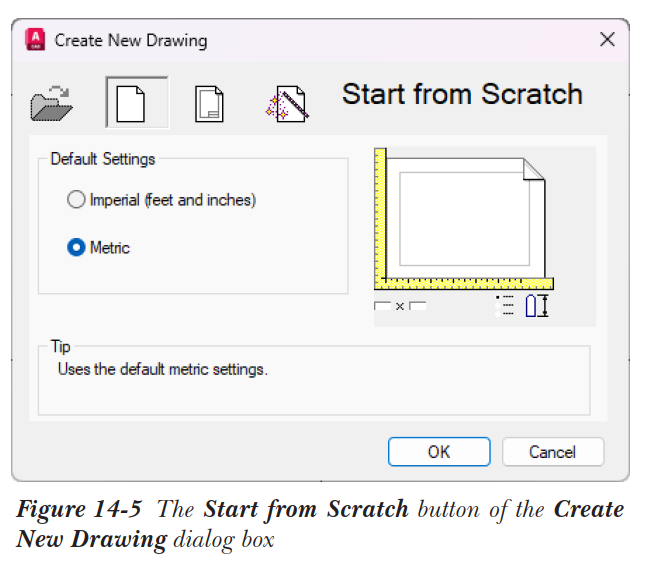This screenshot has width=657, height=561.
Task: Confirm with the OK button
Action: (x=439, y=452)
